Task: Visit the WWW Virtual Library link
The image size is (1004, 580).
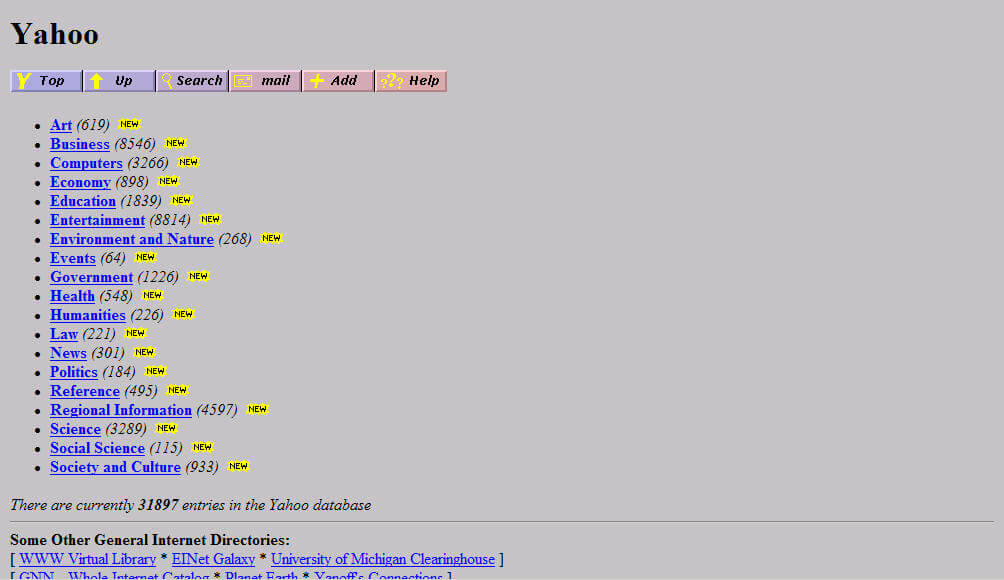Action: tap(87, 559)
